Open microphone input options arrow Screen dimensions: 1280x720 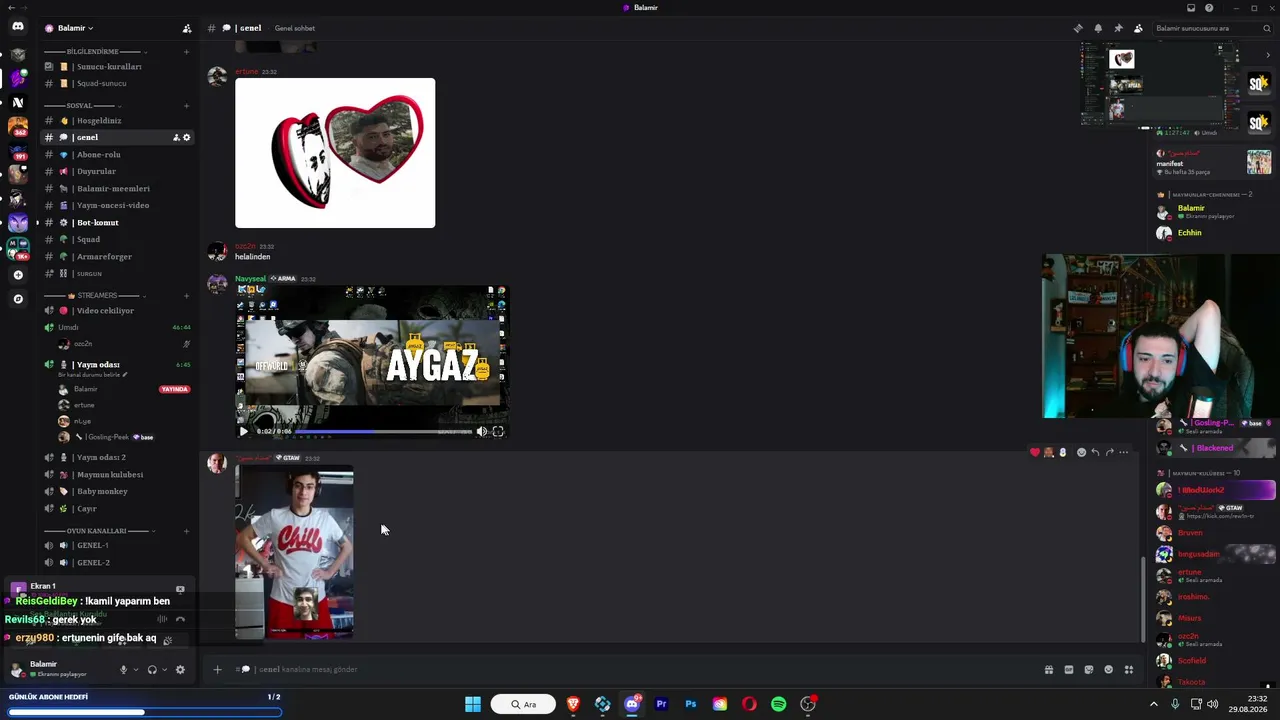click(136, 670)
